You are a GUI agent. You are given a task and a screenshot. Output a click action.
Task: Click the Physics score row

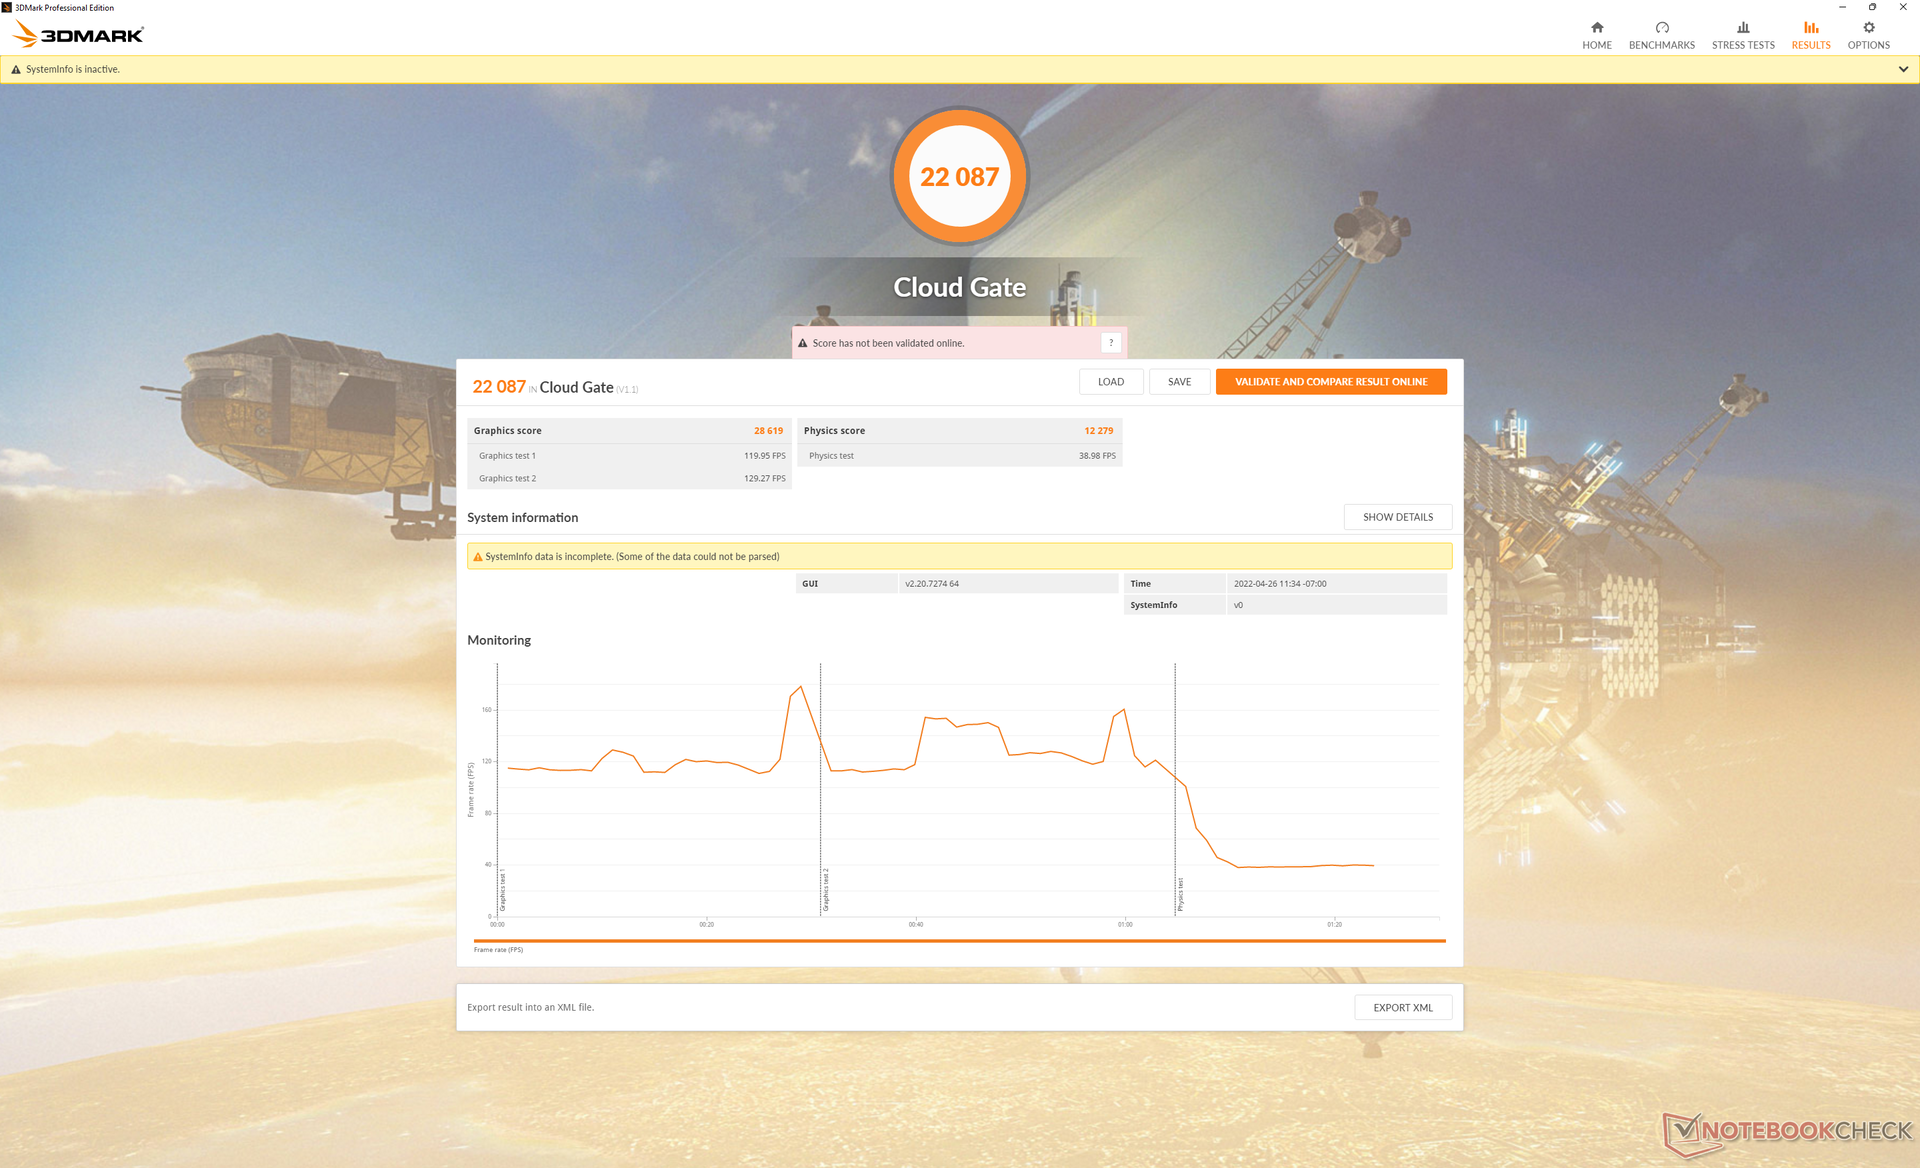pos(958,431)
